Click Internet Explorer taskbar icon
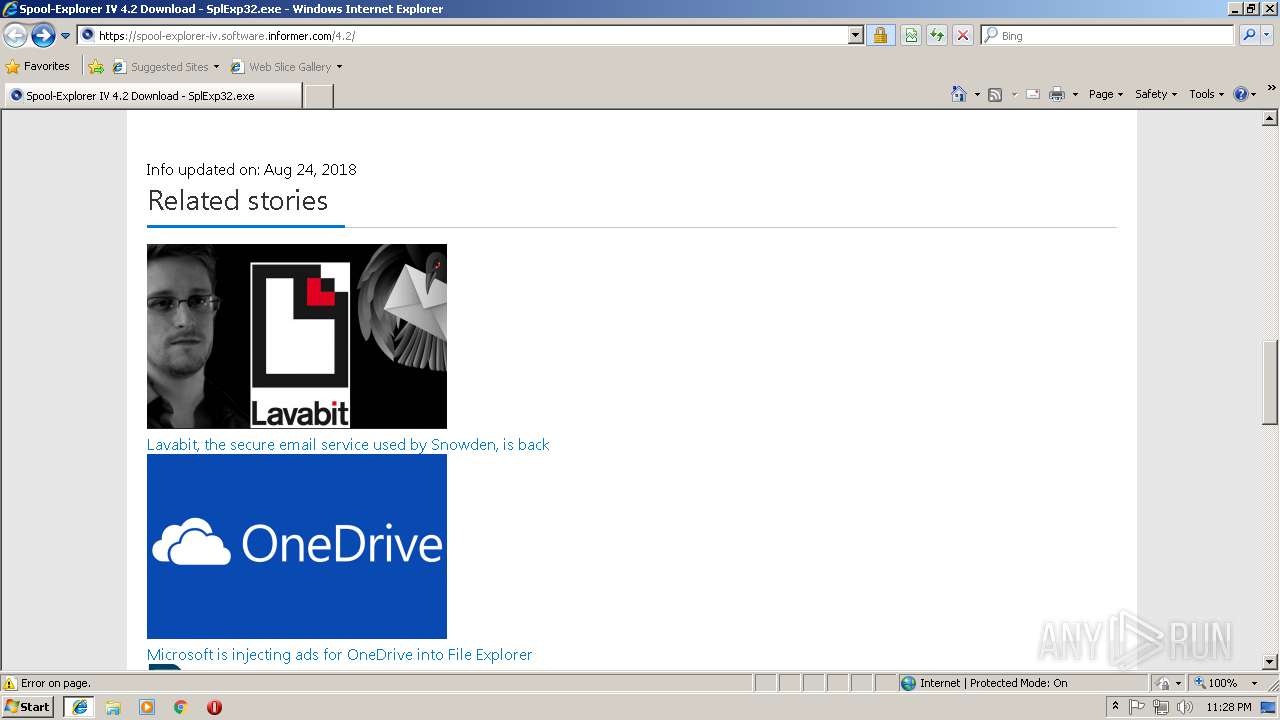Image resolution: width=1280 pixels, height=720 pixels. (80, 707)
